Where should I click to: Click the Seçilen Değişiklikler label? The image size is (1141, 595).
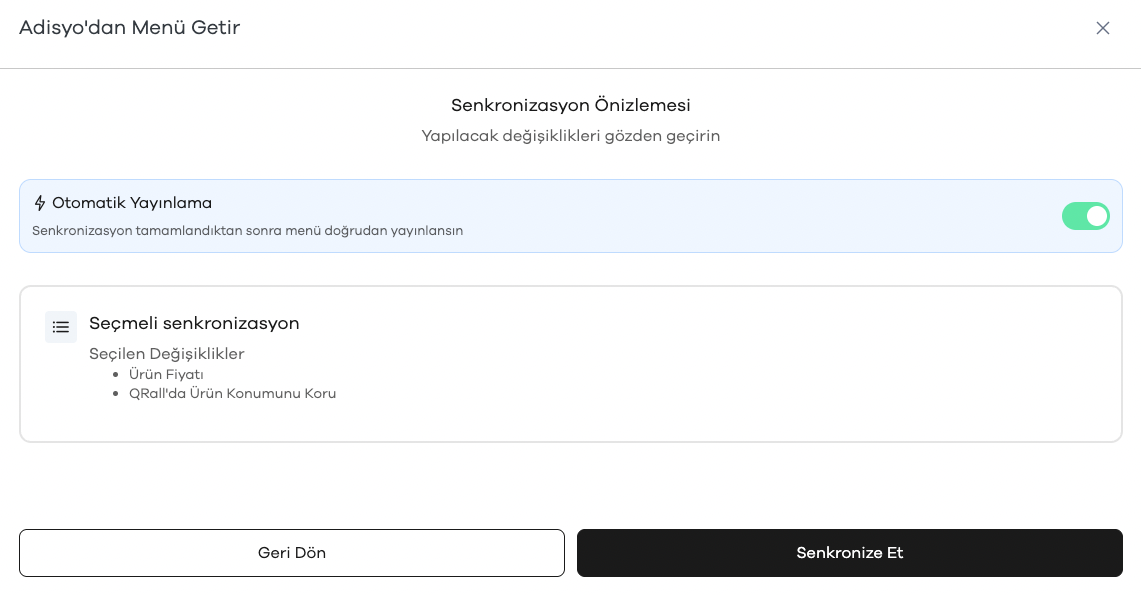click(167, 354)
